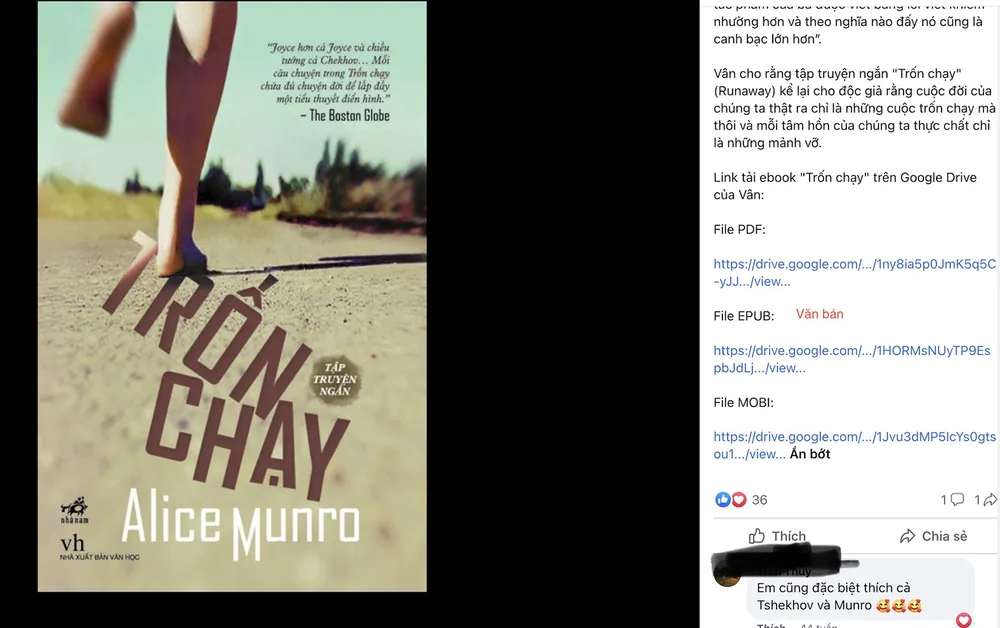Click the share arrow beside Chia sẻ

pos(908,536)
